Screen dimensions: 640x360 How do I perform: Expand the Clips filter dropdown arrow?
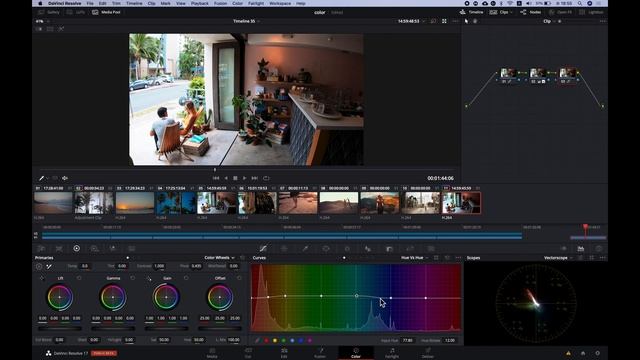point(512,12)
